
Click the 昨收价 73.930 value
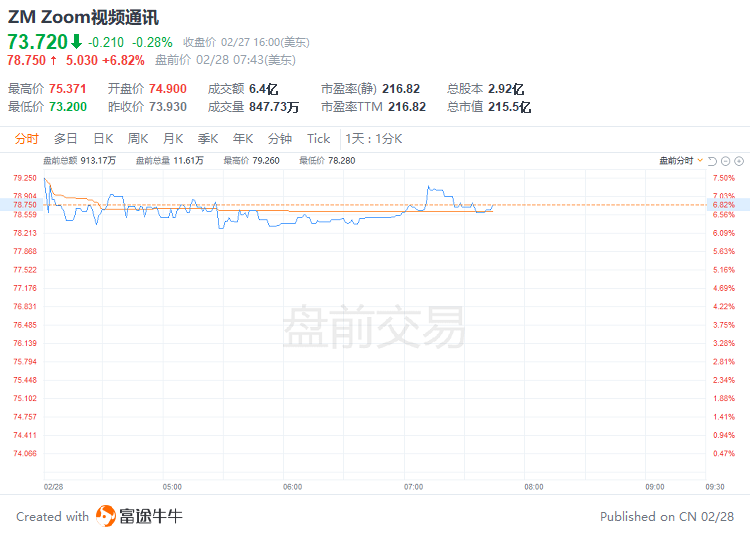pos(167,107)
